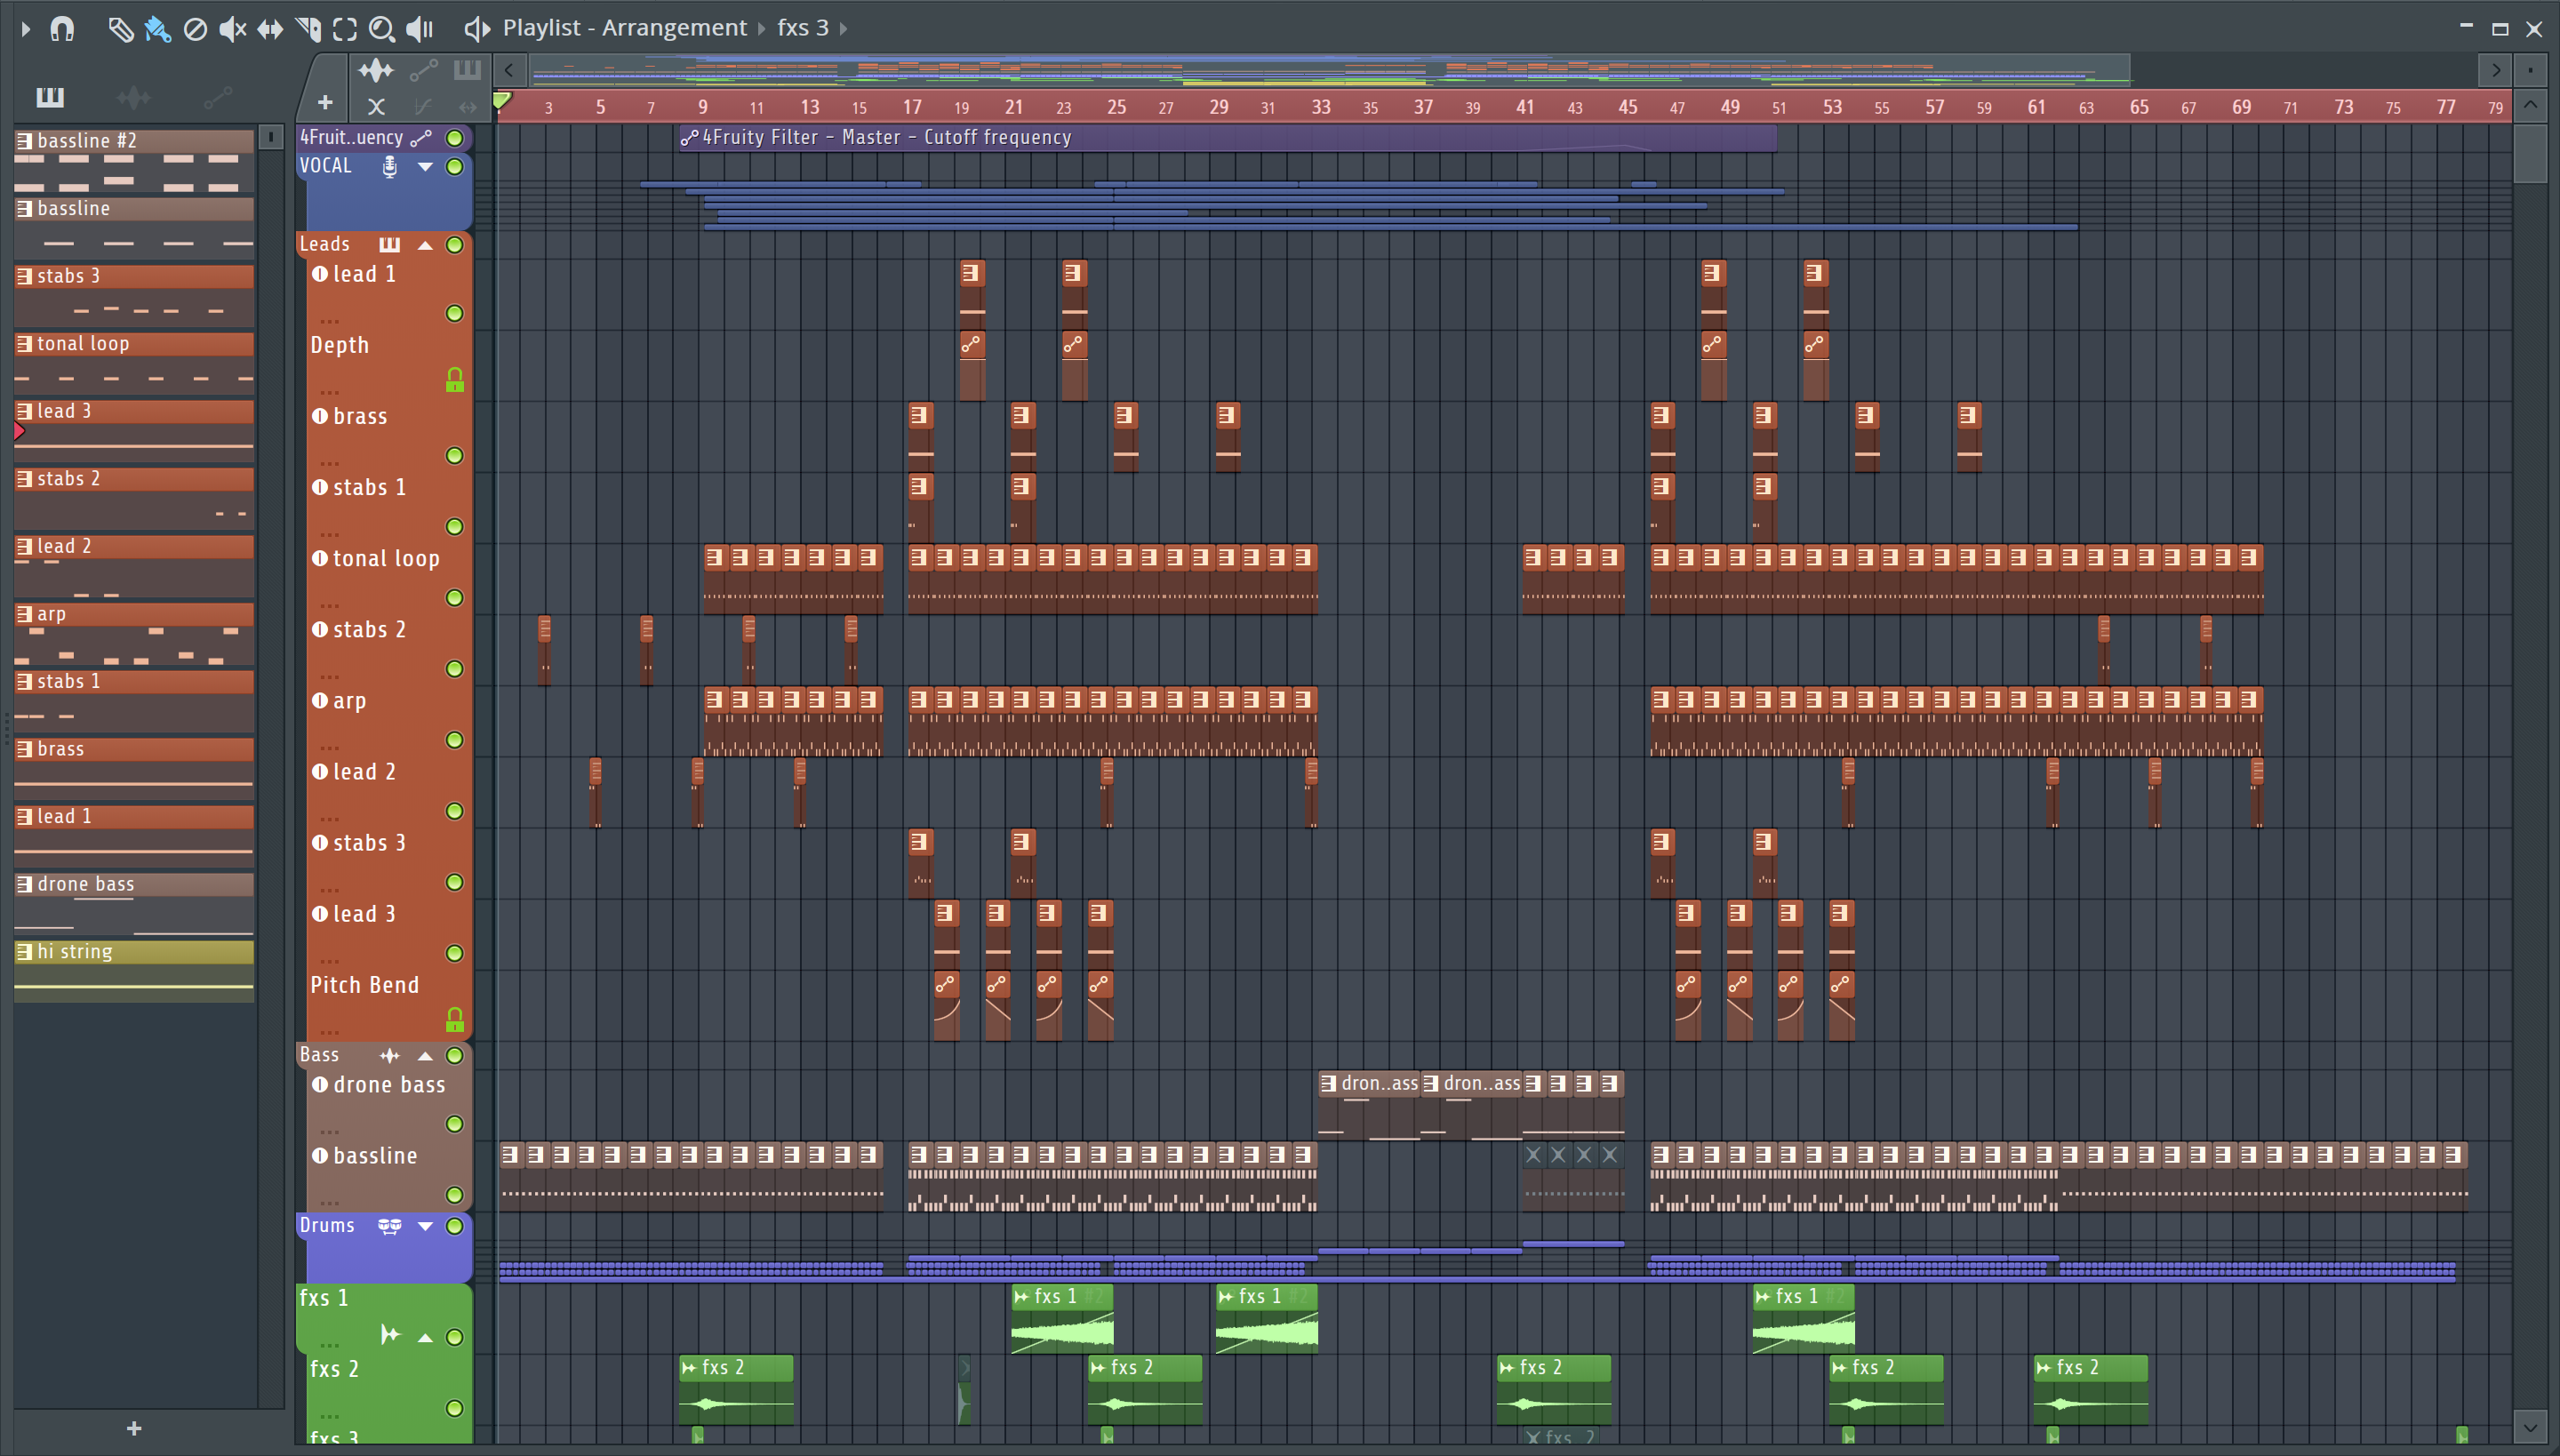This screenshot has width=2560, height=1456.
Task: Open the lead 1 track name label
Action: point(364,274)
